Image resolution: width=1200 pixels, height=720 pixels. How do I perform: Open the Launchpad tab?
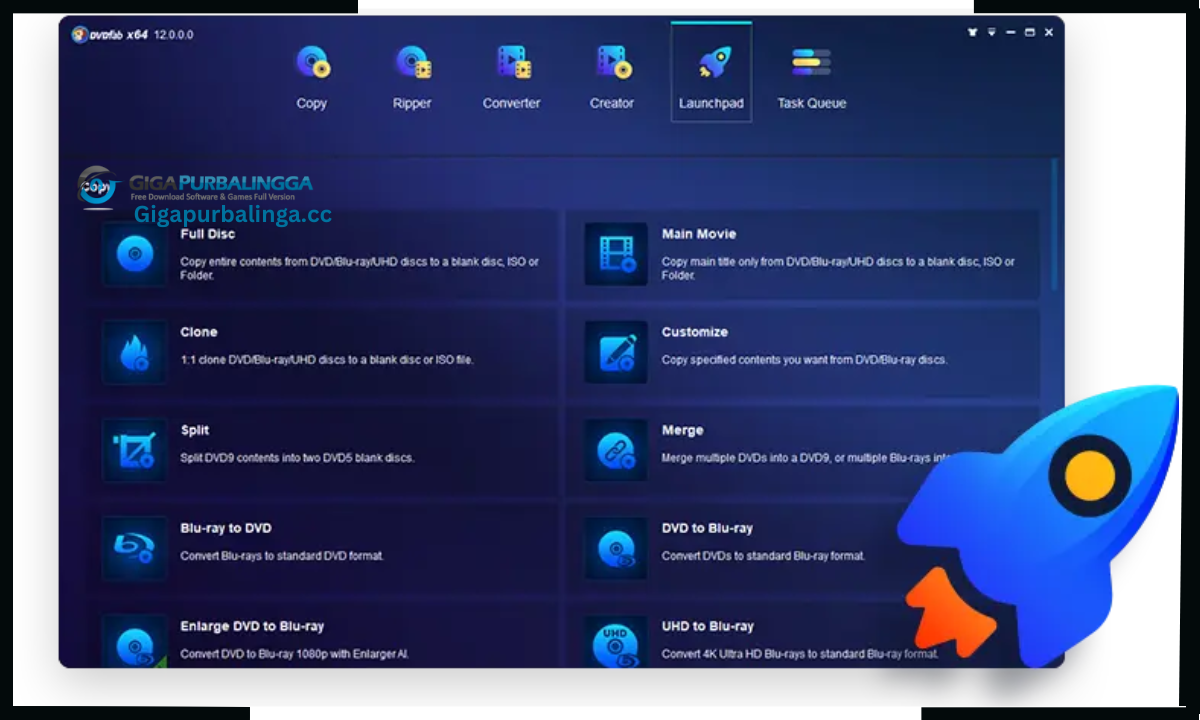coord(711,73)
